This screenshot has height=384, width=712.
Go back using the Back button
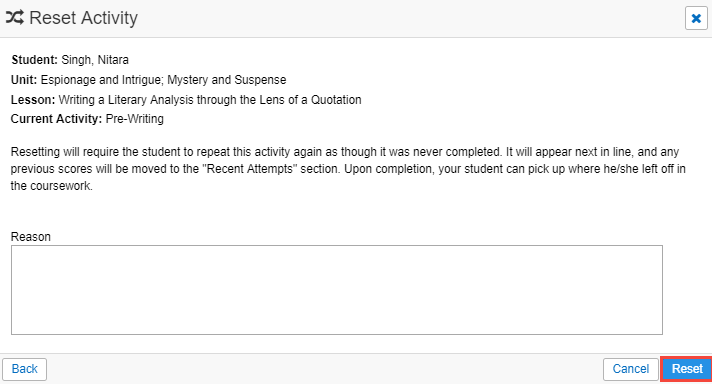coord(25,369)
